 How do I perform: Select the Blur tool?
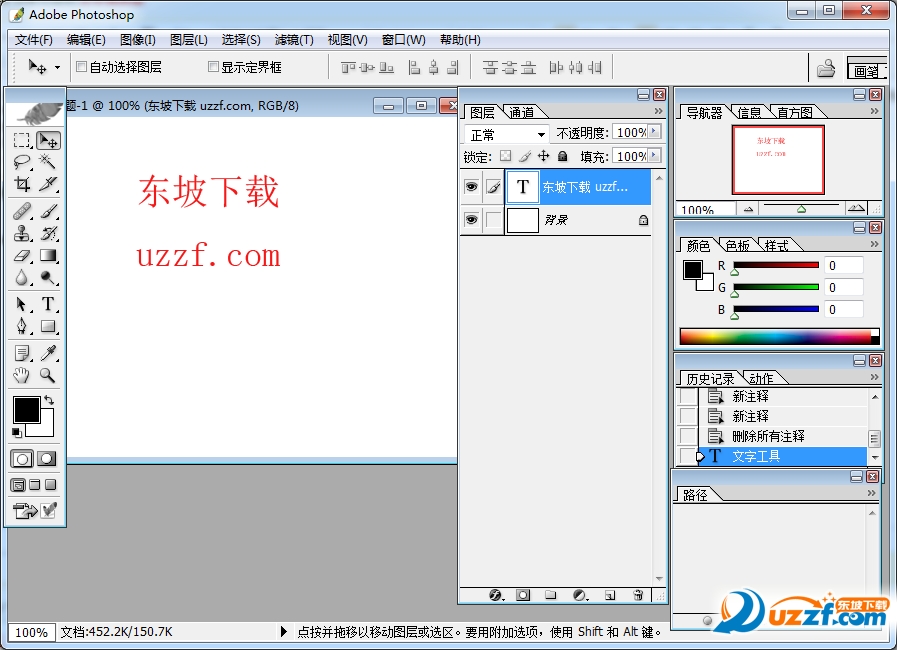click(x=22, y=278)
